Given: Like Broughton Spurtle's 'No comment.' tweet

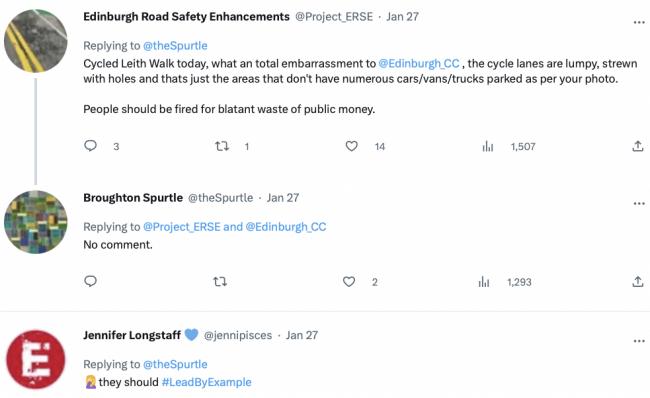Looking at the screenshot, I should click(x=349, y=282).
